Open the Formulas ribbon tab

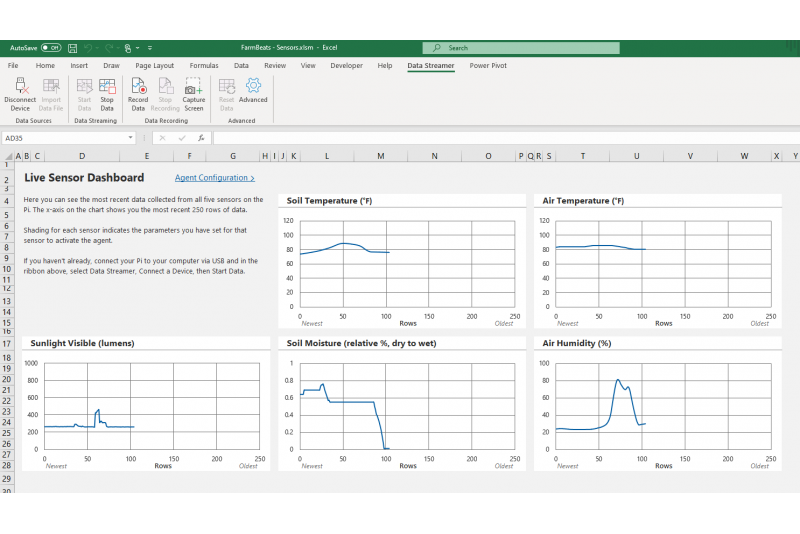pos(204,66)
